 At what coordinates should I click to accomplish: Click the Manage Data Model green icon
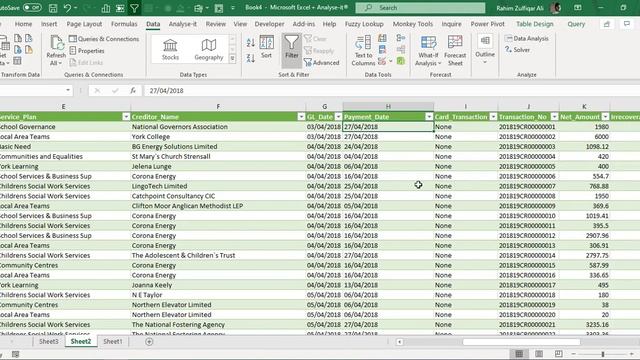click(401, 61)
